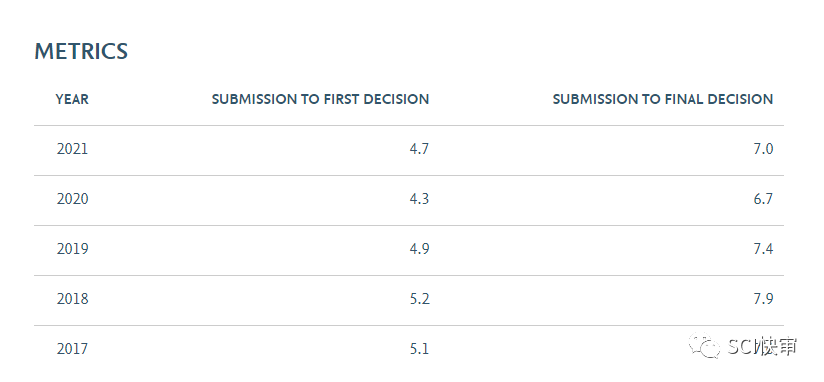Image resolution: width=824 pixels, height=382 pixels.
Task: Click the SCI快审 watermark text
Action: (763, 346)
